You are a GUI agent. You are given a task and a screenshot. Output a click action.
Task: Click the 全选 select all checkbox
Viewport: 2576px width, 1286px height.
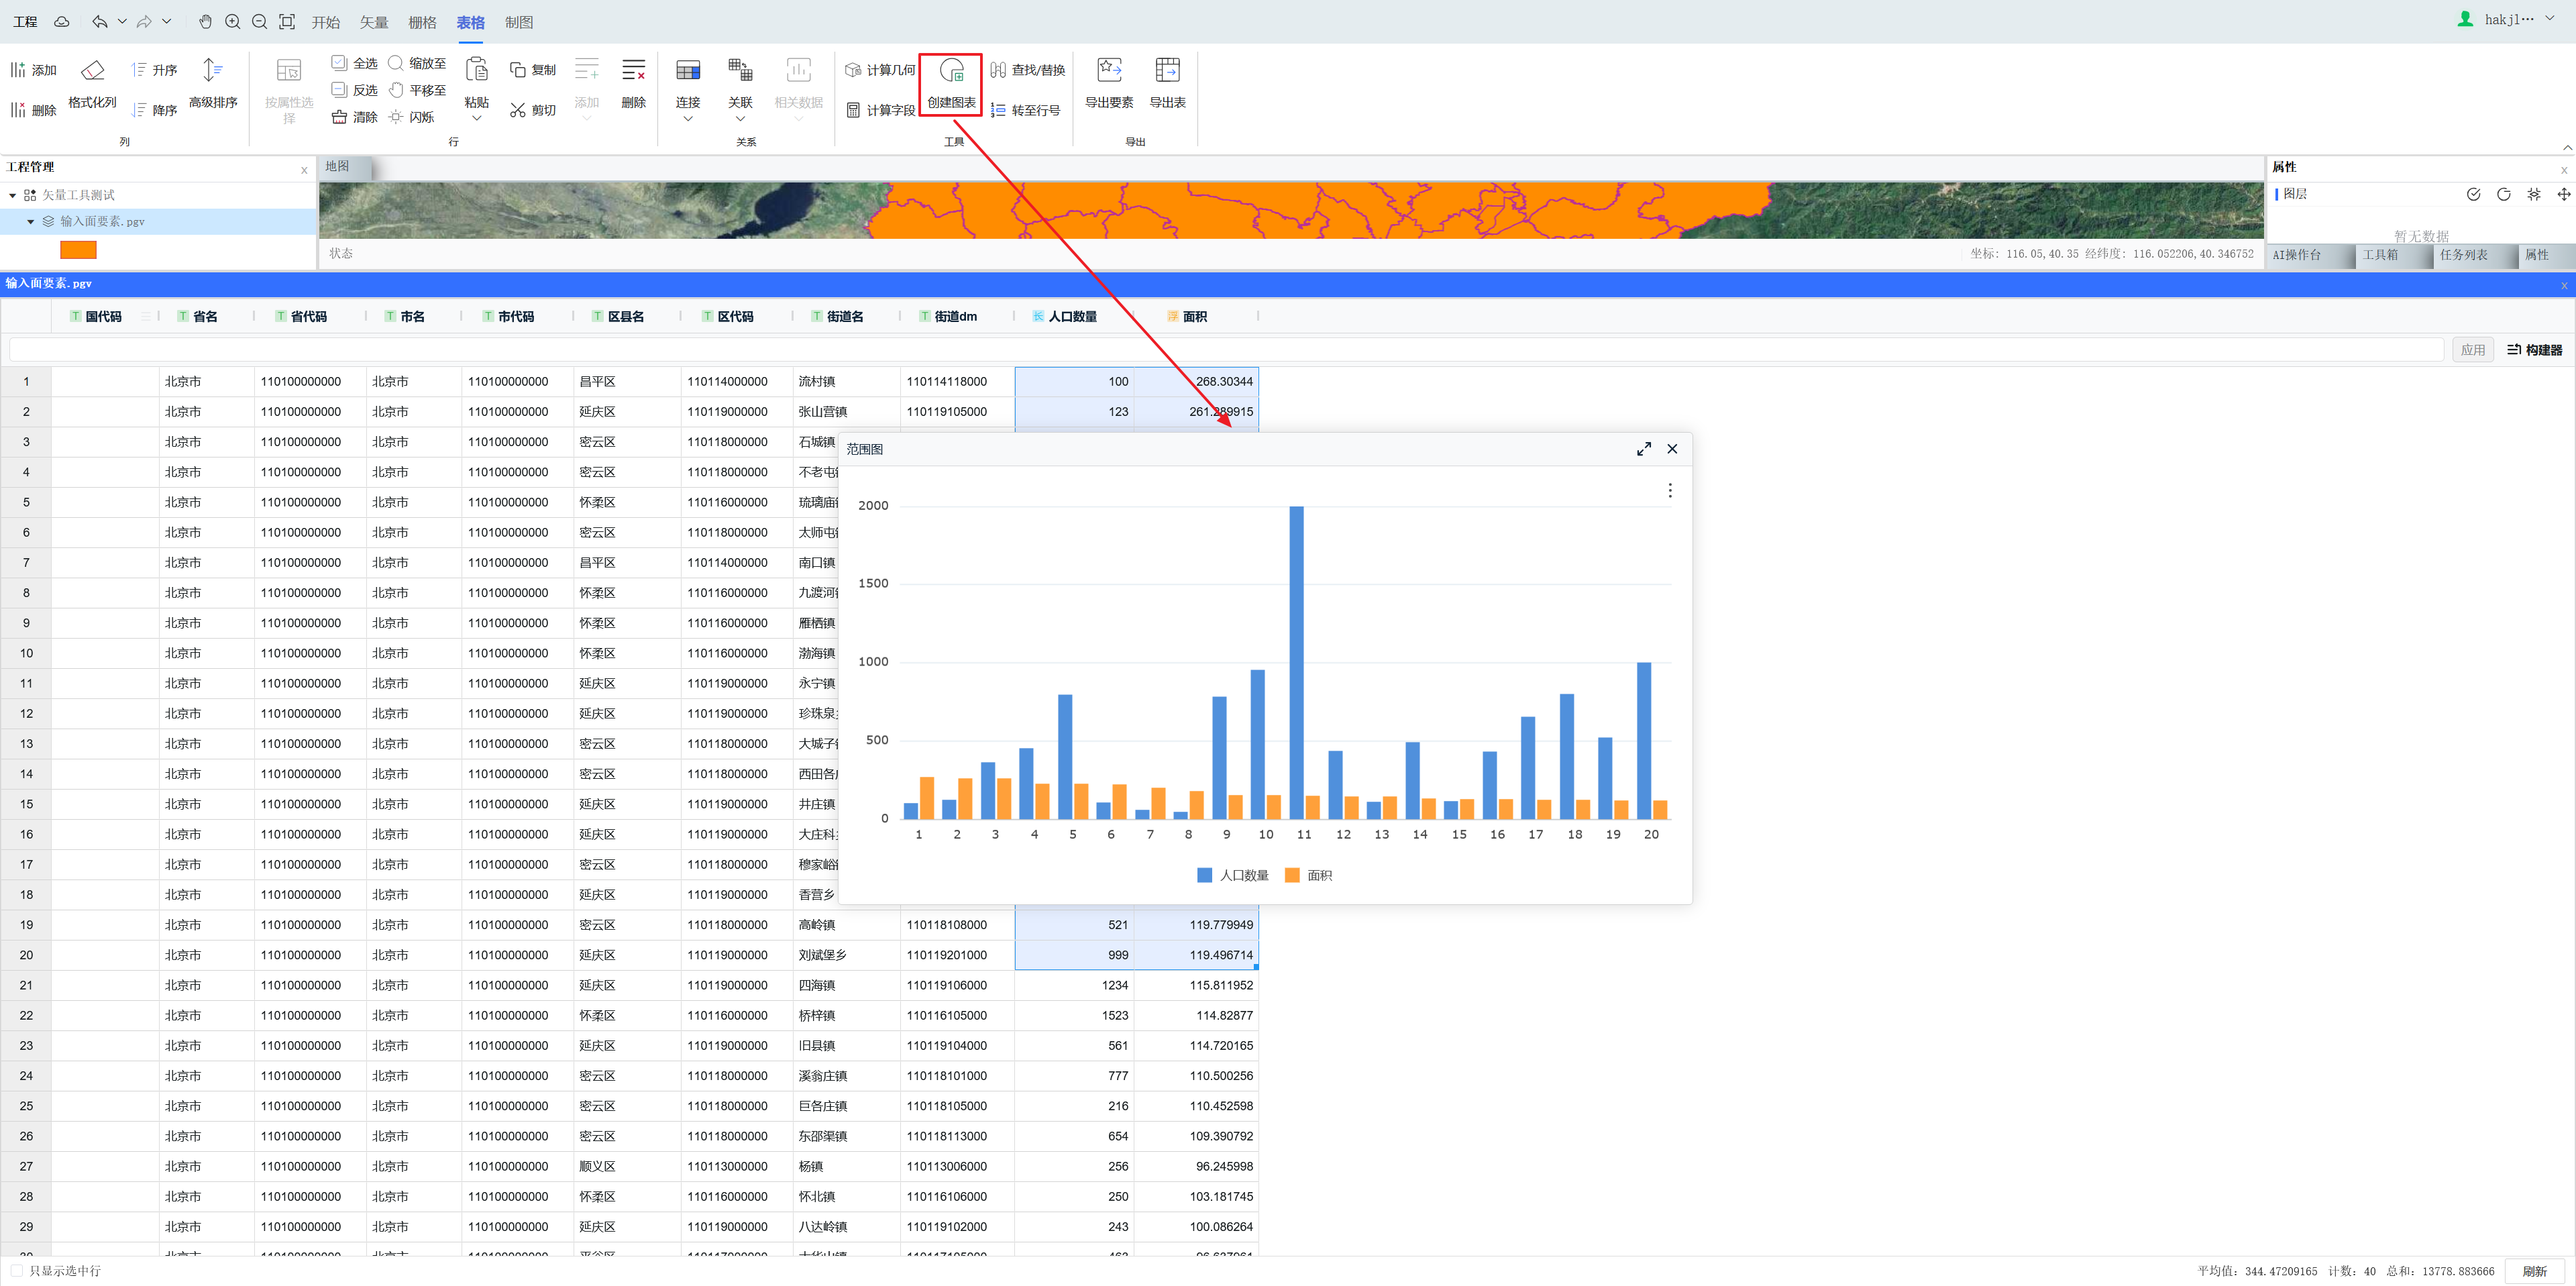(x=339, y=63)
